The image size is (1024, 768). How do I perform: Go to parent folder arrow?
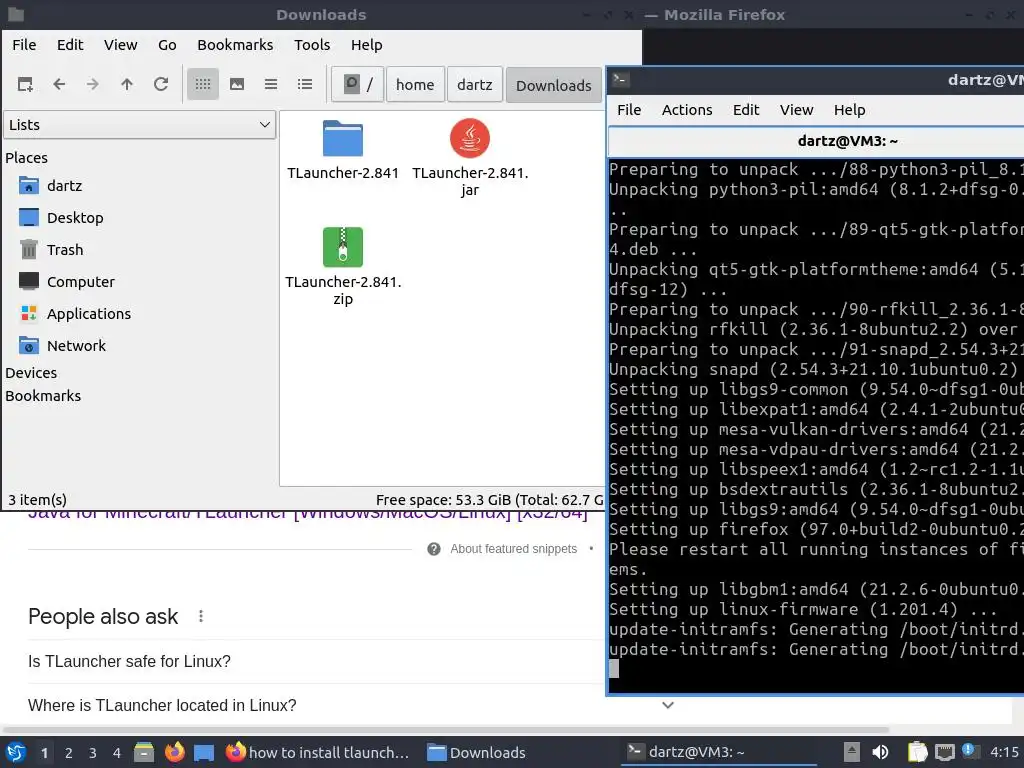click(x=127, y=84)
